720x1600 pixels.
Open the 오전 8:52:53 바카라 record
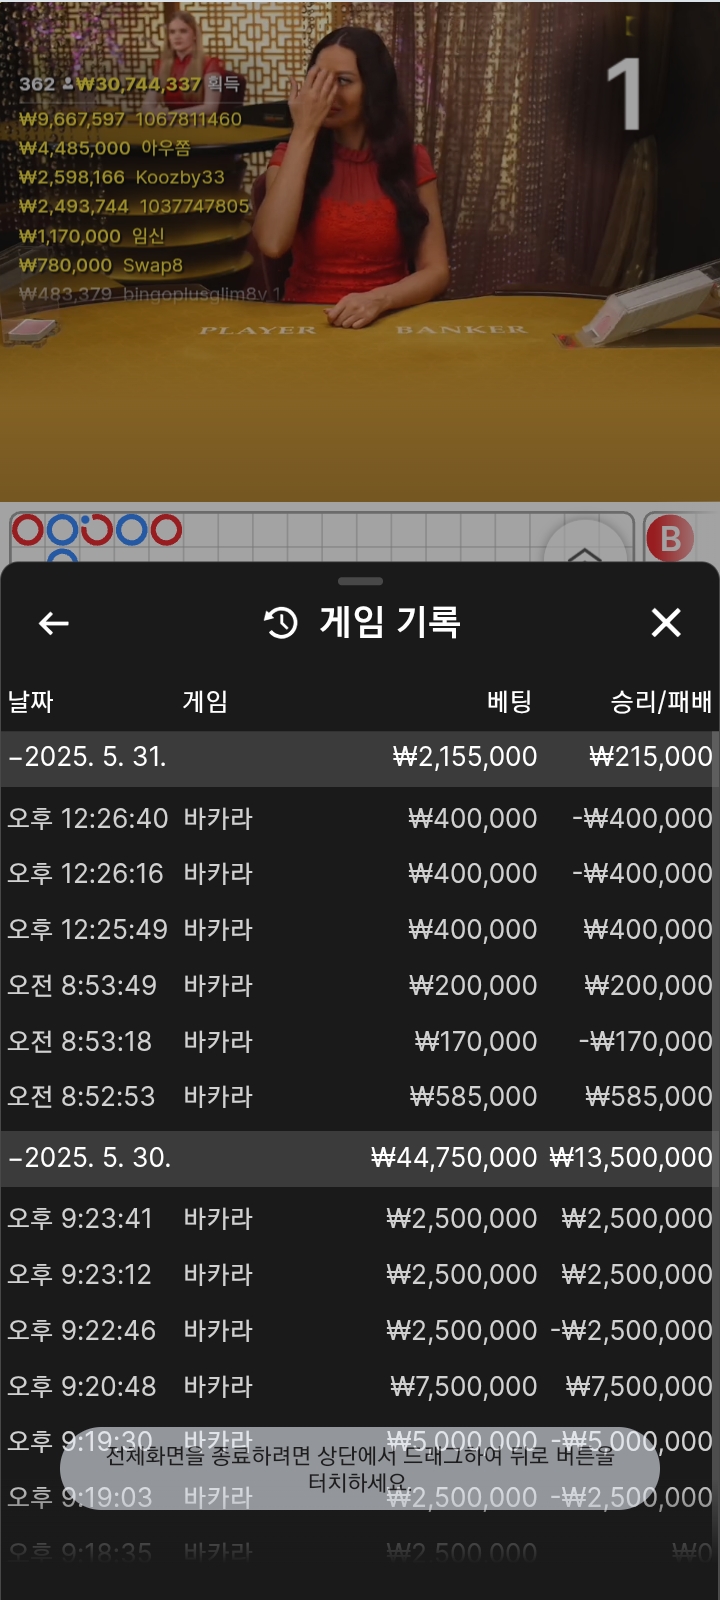tap(360, 1097)
